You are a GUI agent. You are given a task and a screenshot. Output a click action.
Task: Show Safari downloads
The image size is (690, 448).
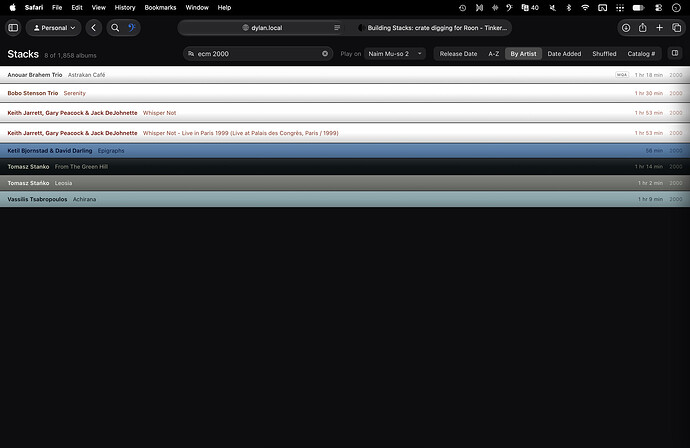tap(626, 28)
